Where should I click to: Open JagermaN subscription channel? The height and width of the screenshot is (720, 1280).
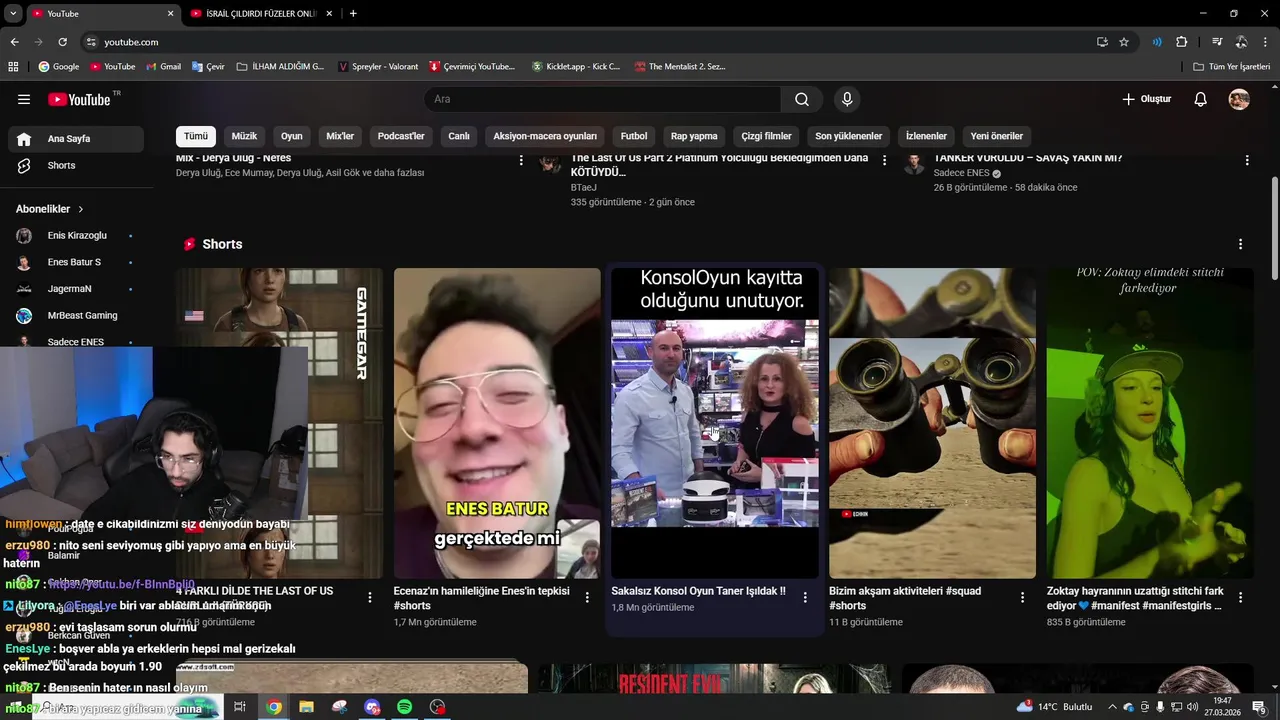point(76,289)
